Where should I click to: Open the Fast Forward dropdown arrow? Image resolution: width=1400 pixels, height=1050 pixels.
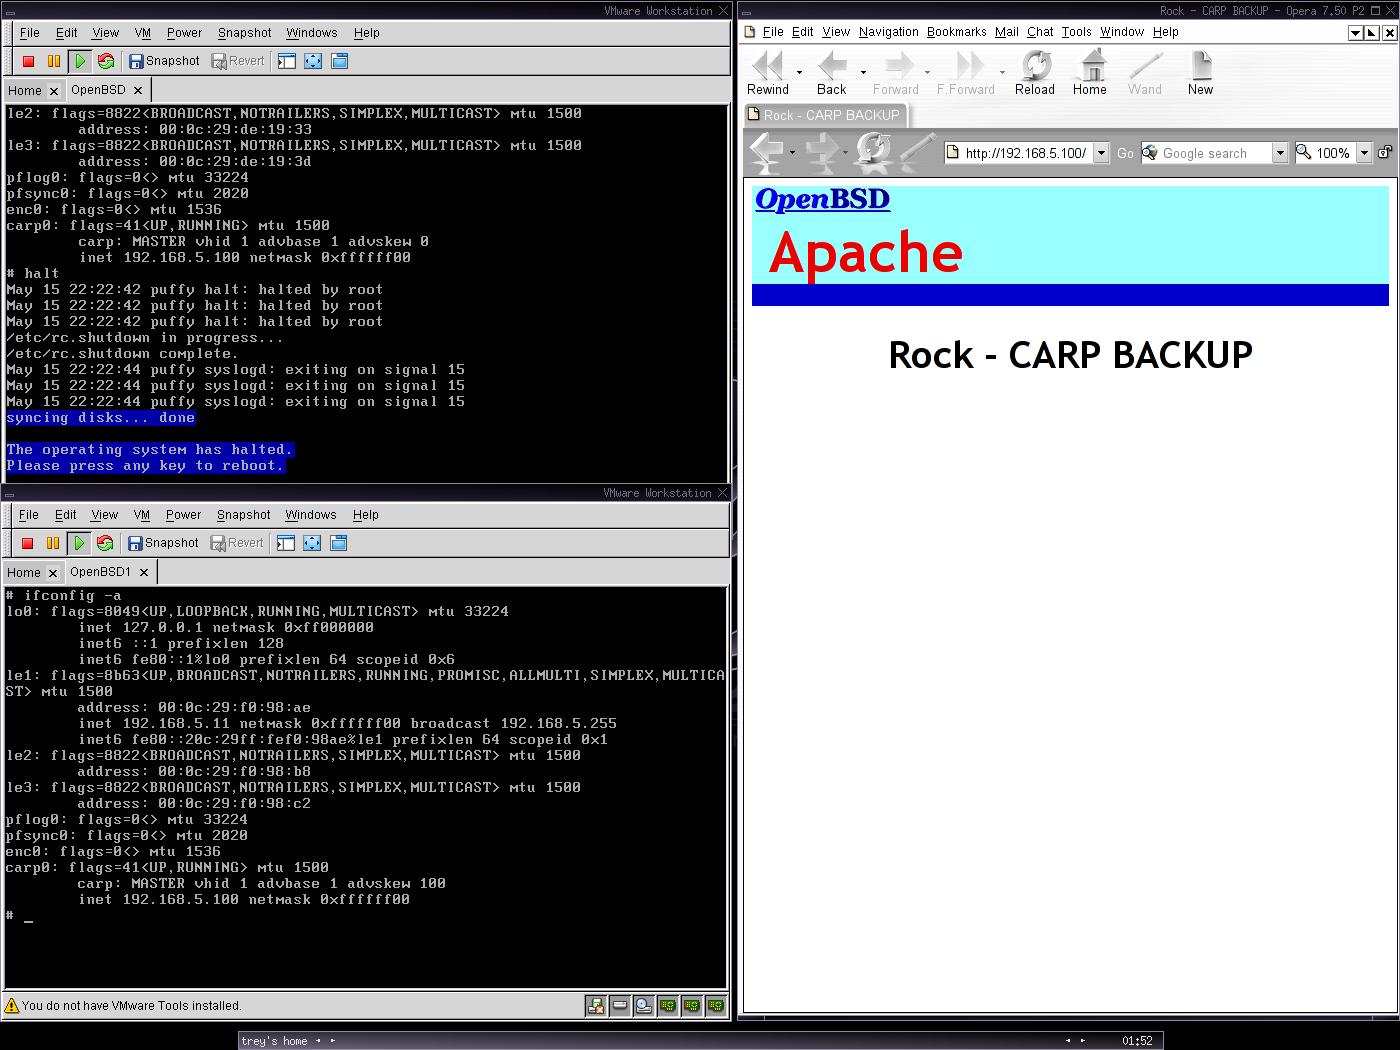(x=1002, y=72)
